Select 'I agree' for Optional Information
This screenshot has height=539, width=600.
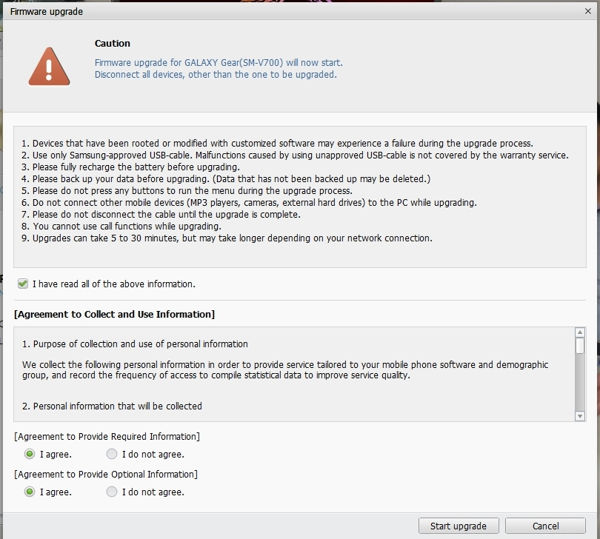(x=29, y=492)
